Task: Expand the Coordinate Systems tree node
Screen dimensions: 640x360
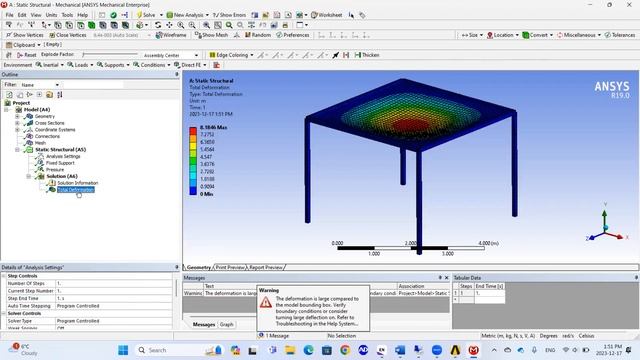Action: pos(17,130)
